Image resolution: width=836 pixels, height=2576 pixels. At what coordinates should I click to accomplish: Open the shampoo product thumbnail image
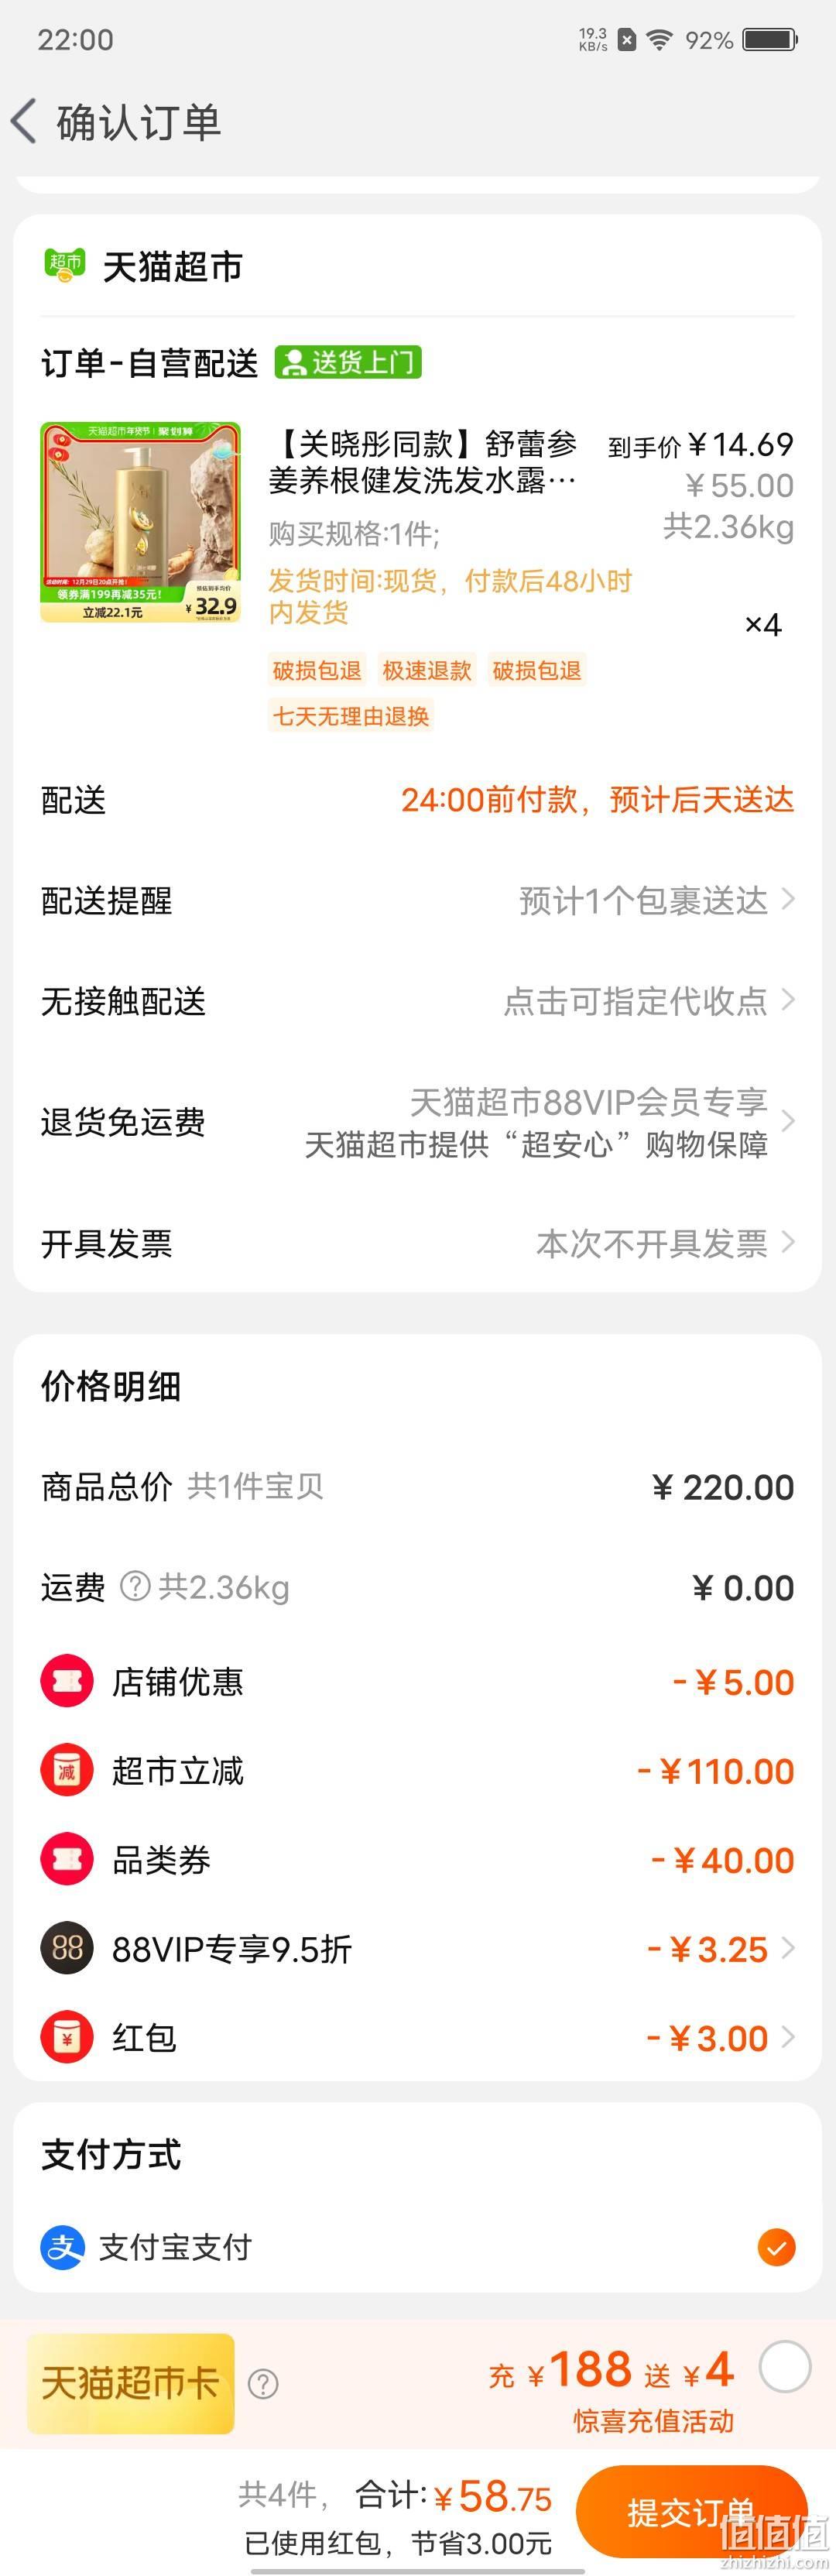click(x=141, y=522)
